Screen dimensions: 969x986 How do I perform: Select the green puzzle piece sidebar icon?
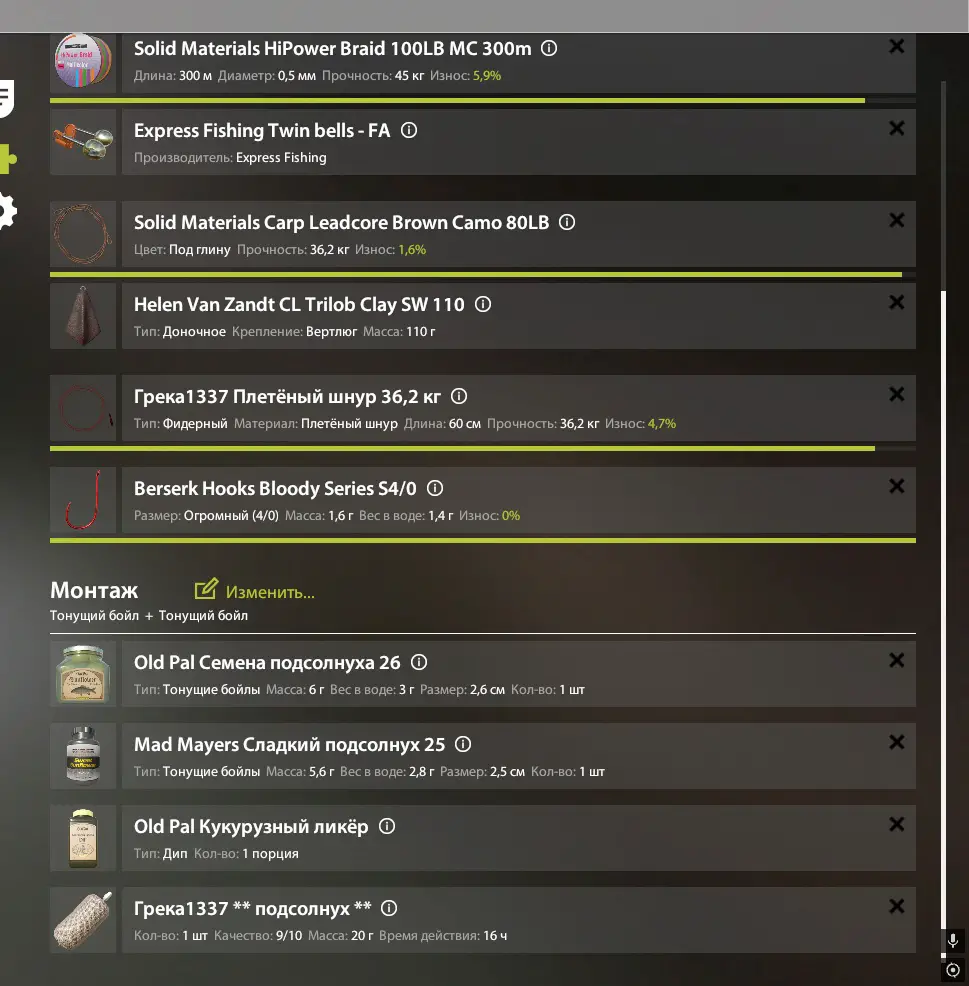pos(8,159)
